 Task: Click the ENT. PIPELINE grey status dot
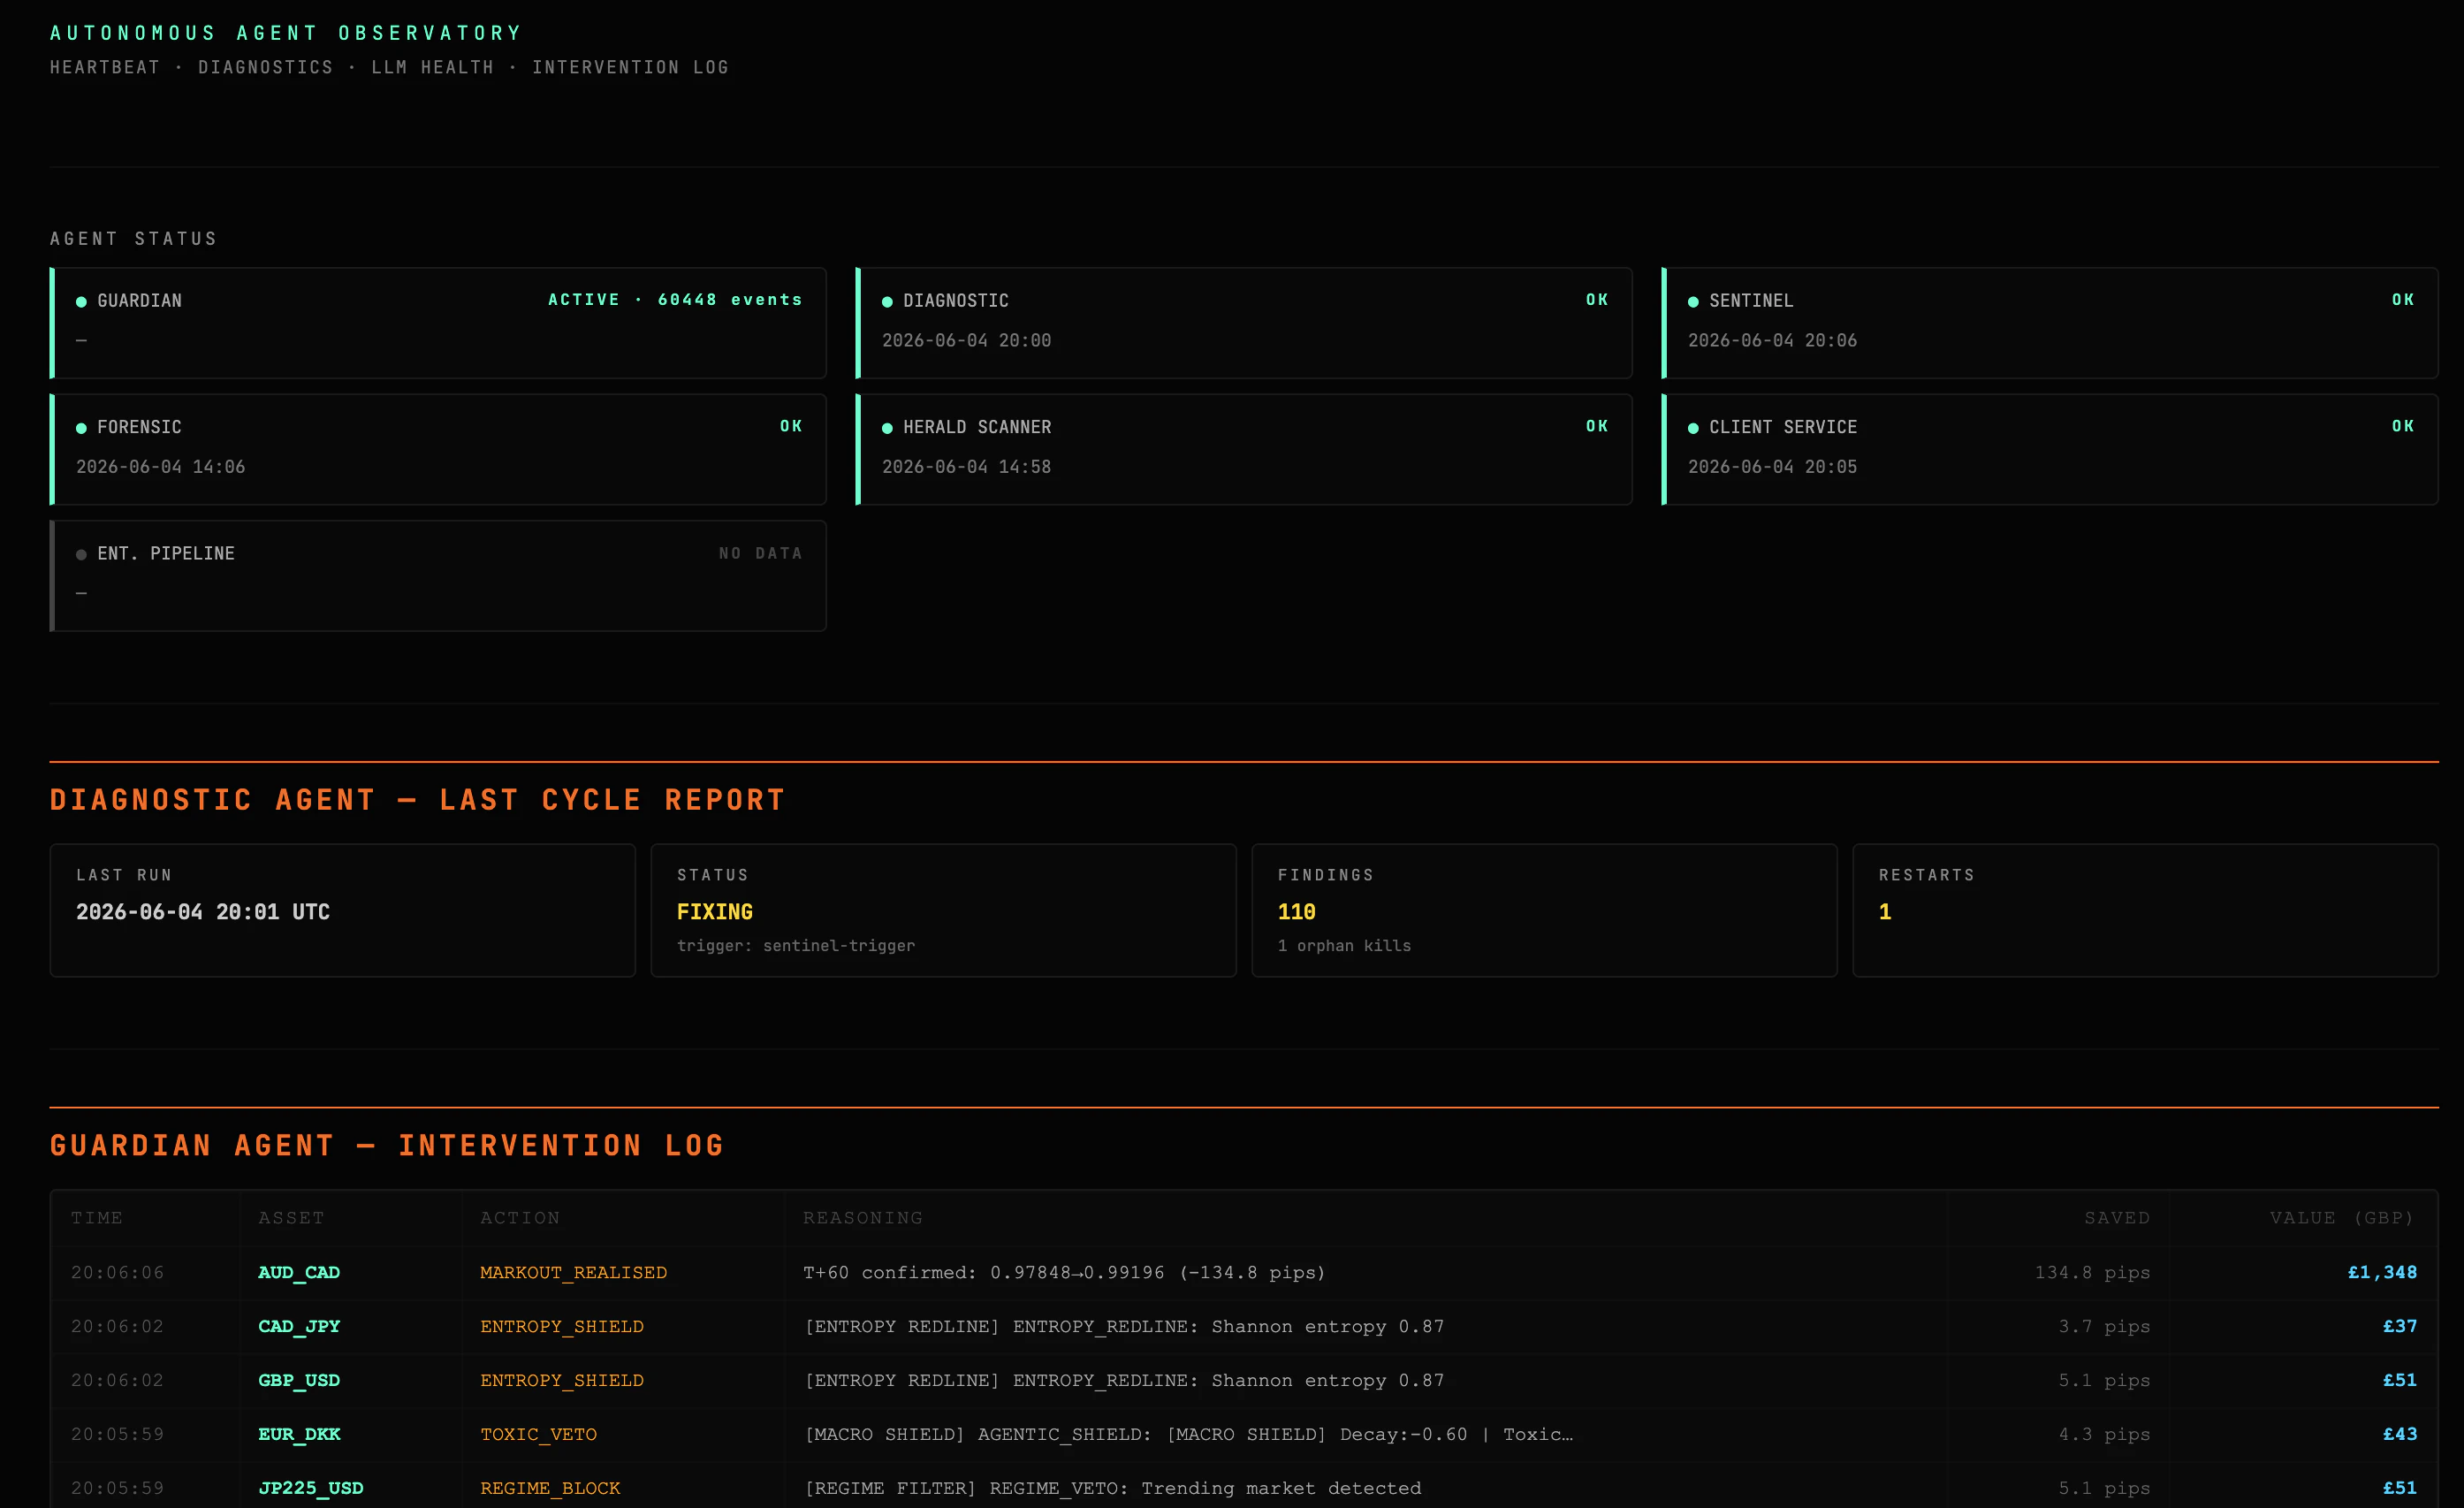coord(81,554)
